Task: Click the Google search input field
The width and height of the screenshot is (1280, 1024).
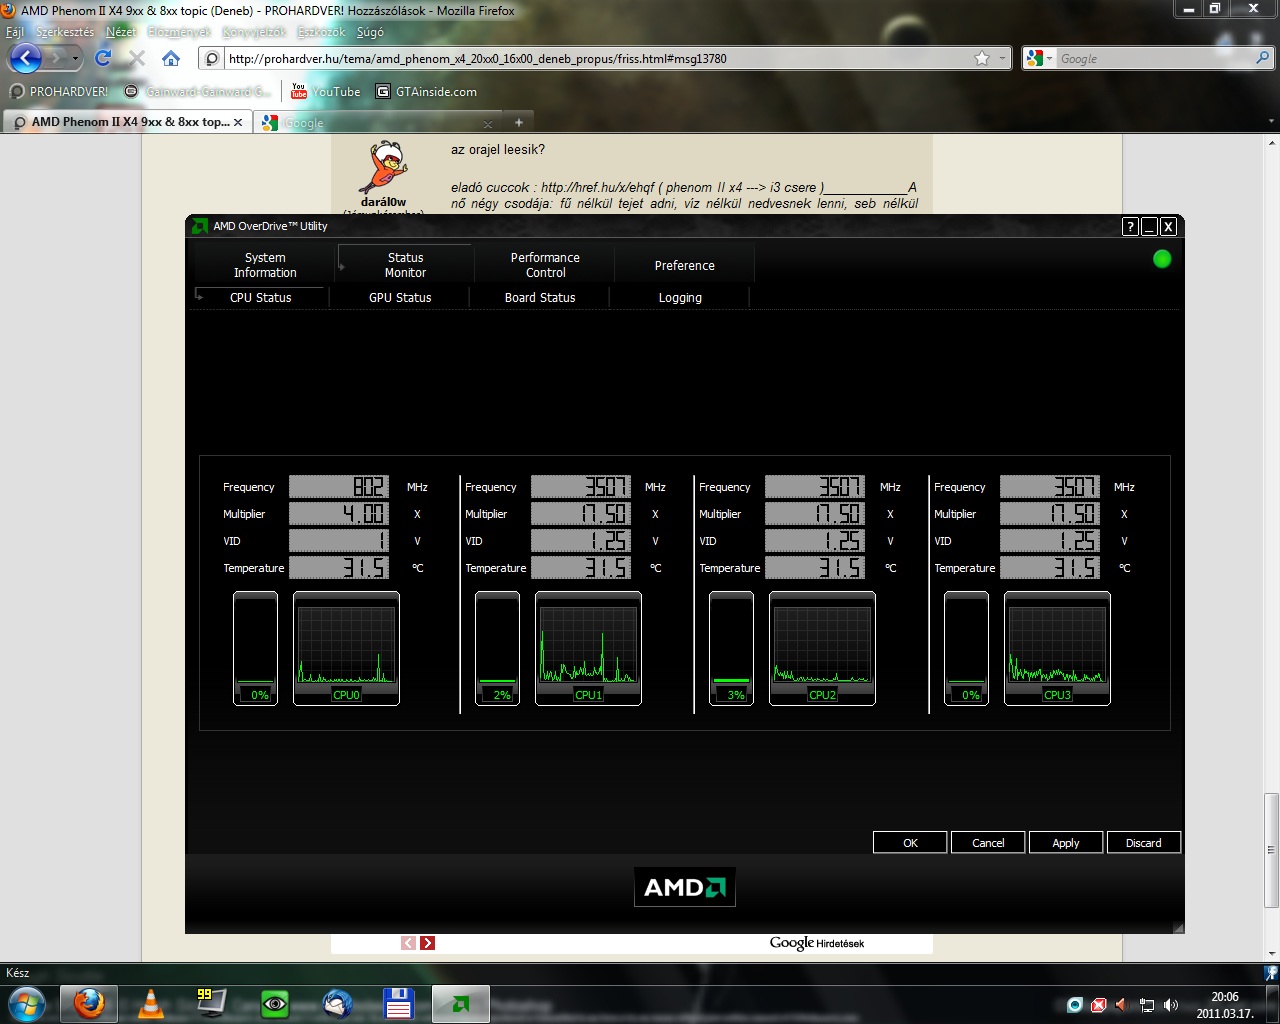Action: [1155, 58]
